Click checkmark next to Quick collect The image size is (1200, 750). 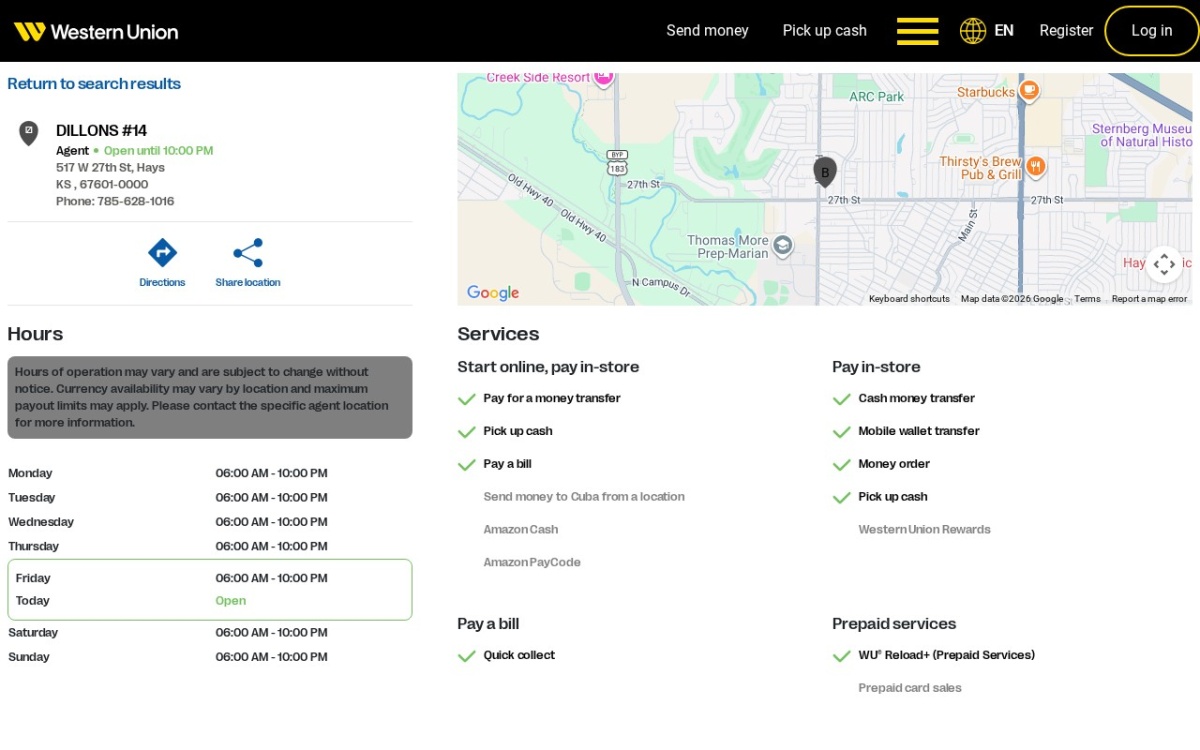[x=466, y=656]
